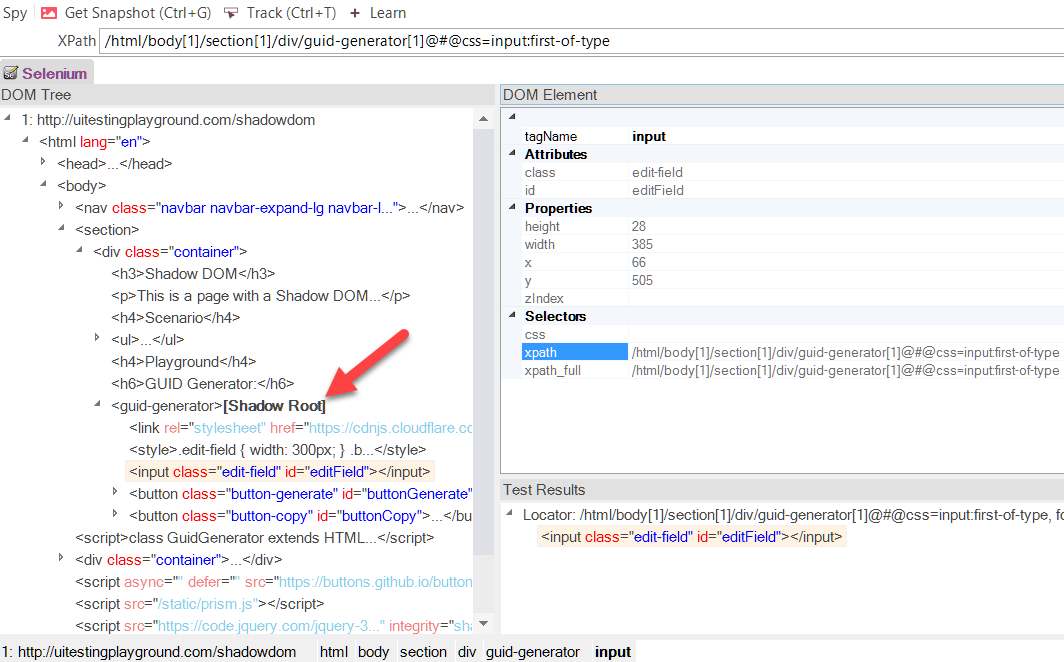Screen dimensions: 1064x662
Task: Click the xpath_full selector row
Action: pos(552,370)
